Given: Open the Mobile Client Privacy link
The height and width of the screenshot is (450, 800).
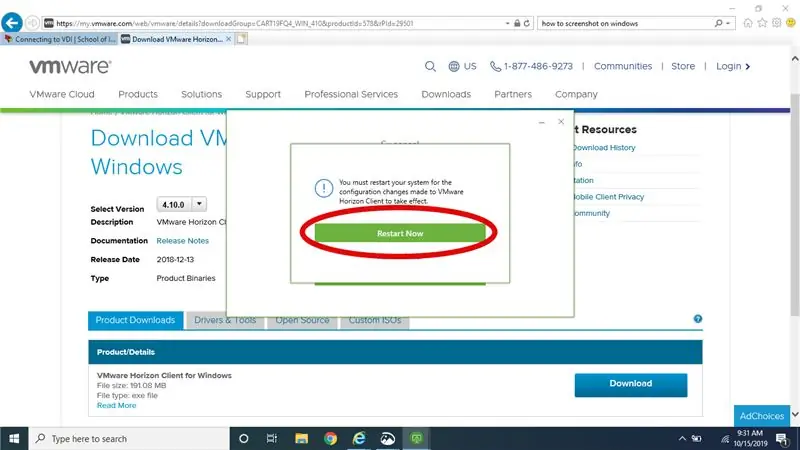Looking at the screenshot, I should point(608,196).
